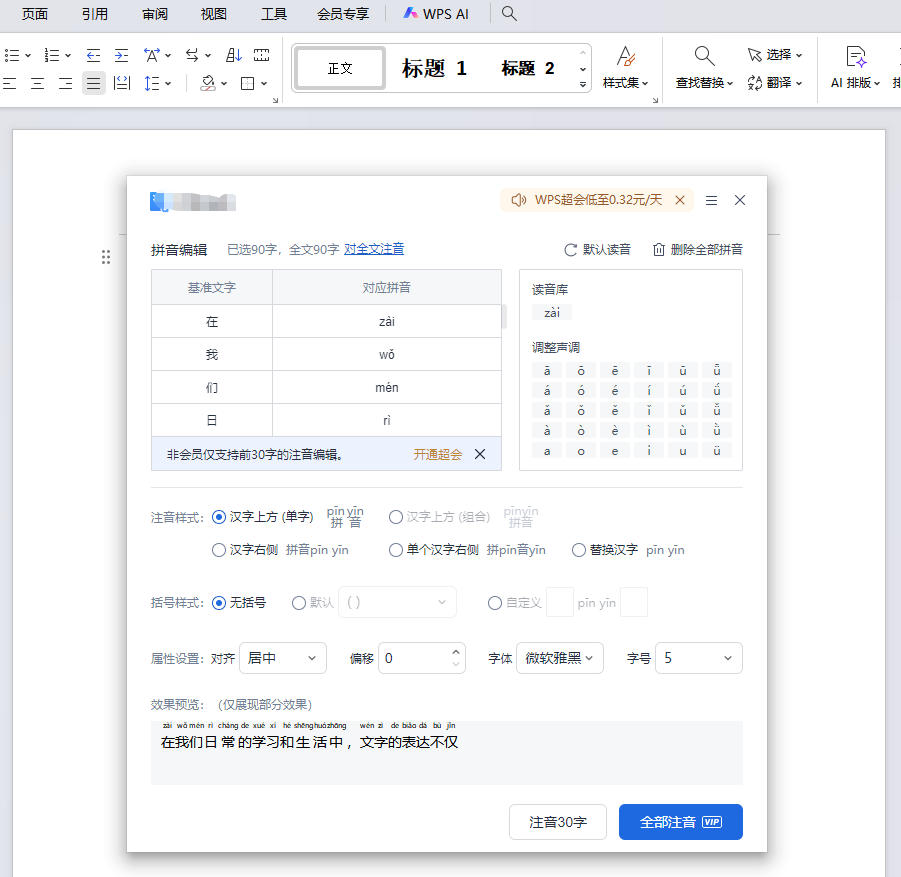Click the 全部注音 VIP button

point(680,822)
